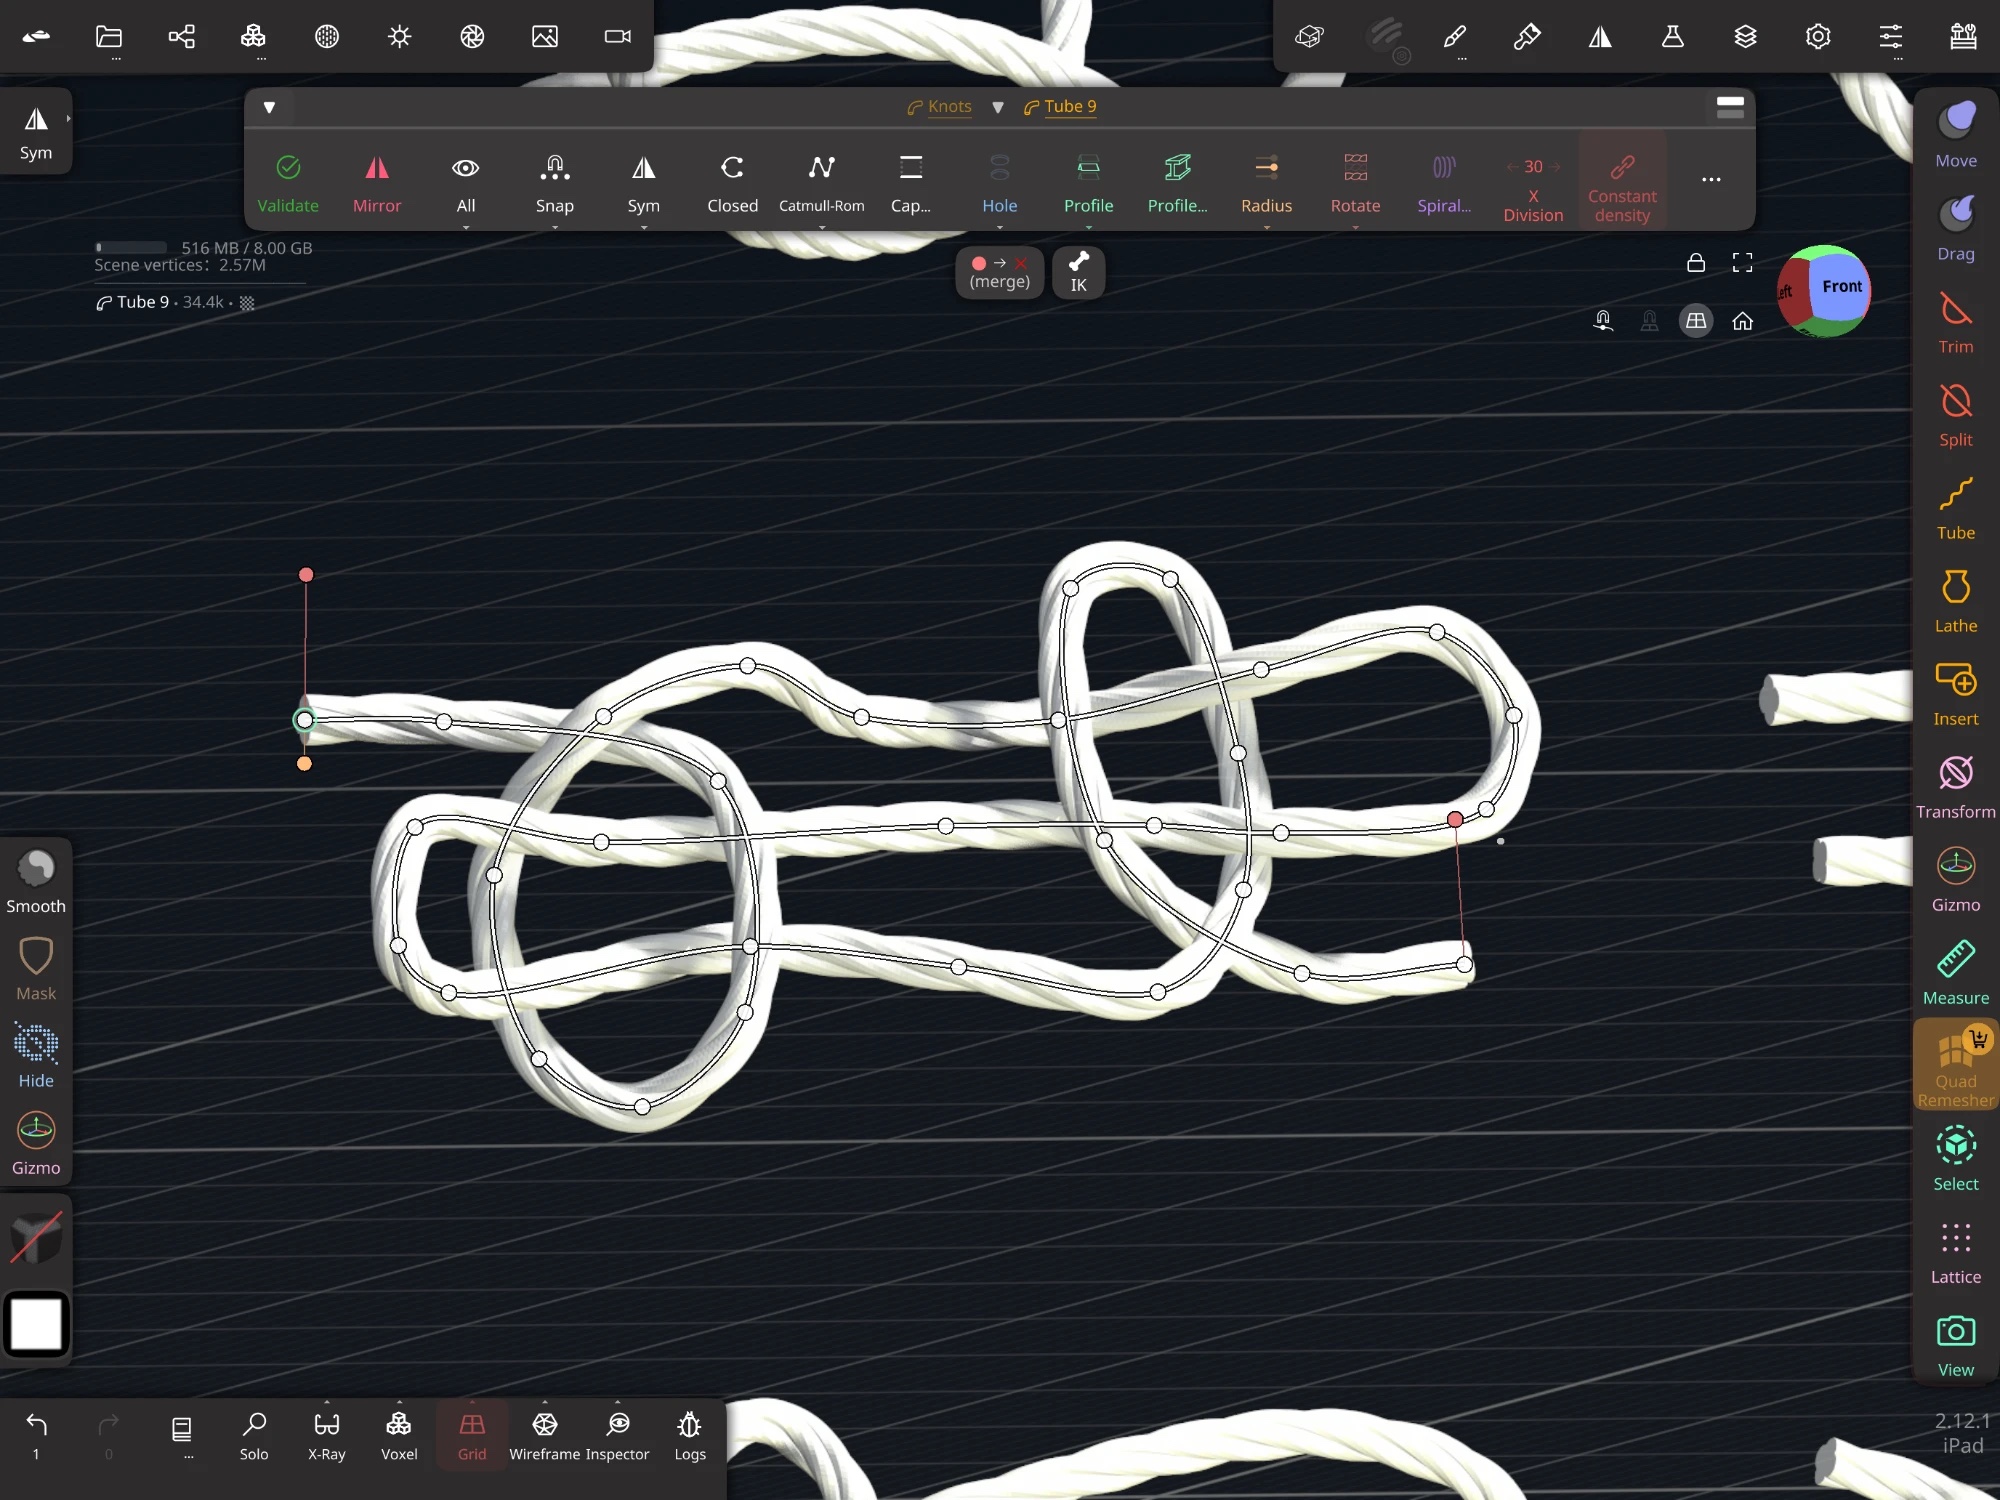Click the Front face of view cube
Viewport: 2000px width, 1500px height.
point(1841,287)
